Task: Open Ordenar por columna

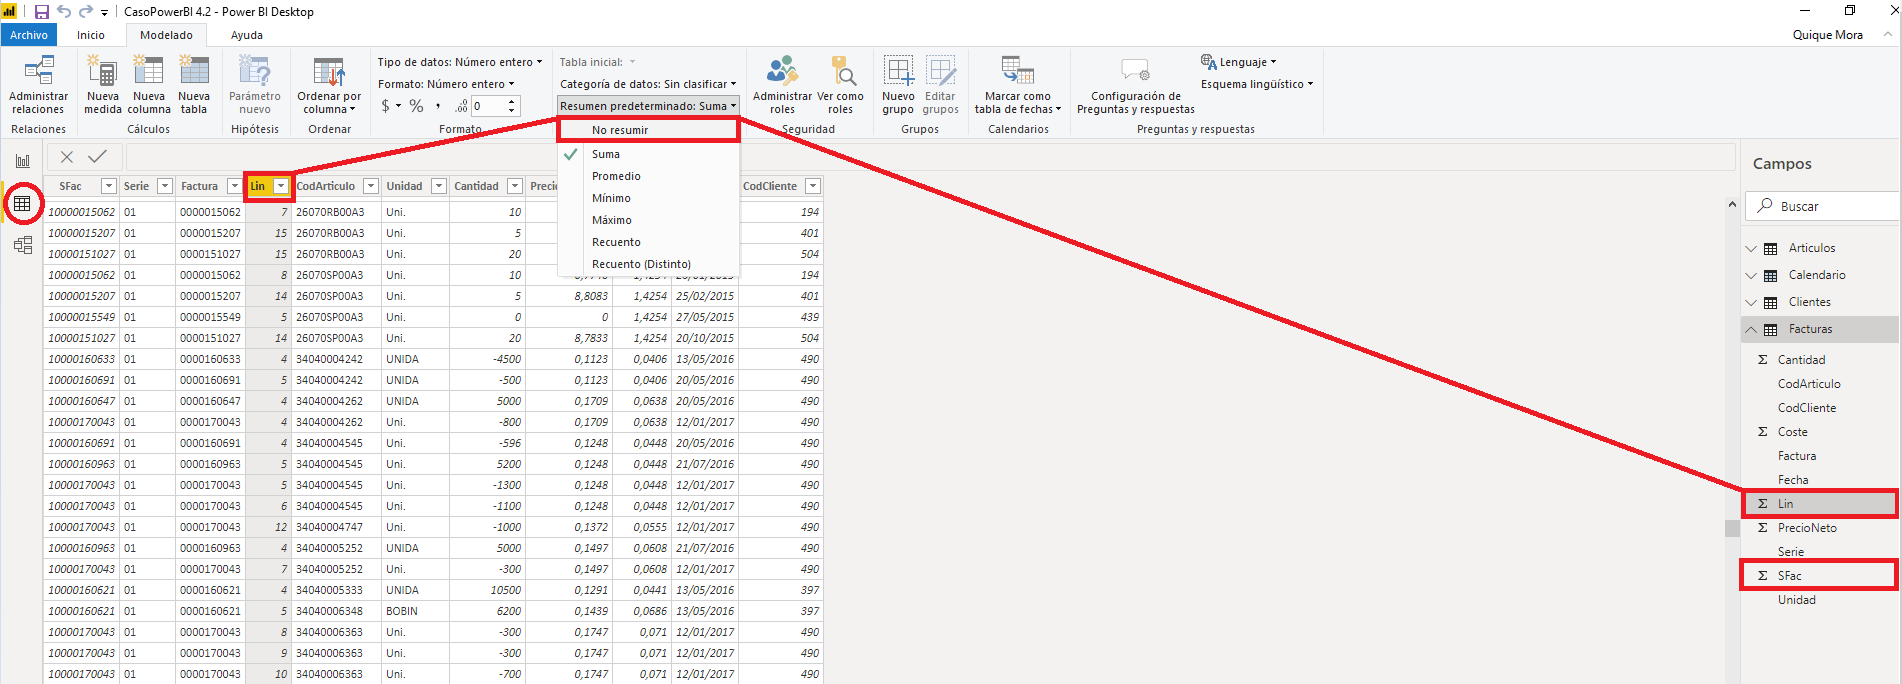Action: (x=329, y=85)
